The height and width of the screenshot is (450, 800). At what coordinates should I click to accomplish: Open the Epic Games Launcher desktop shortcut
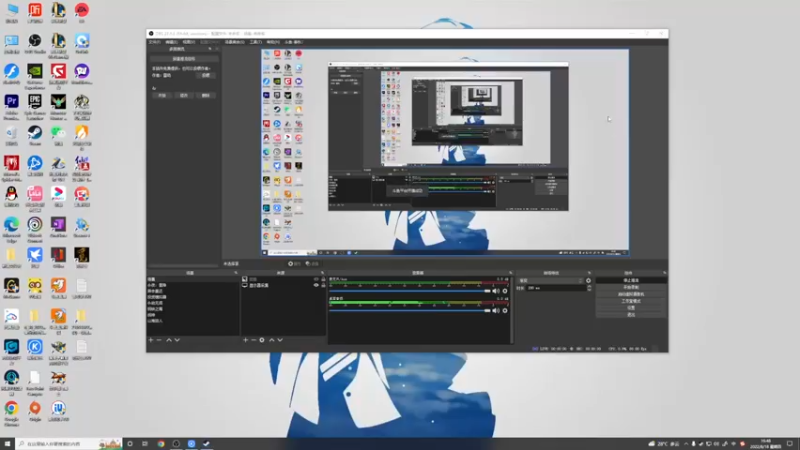click(35, 106)
